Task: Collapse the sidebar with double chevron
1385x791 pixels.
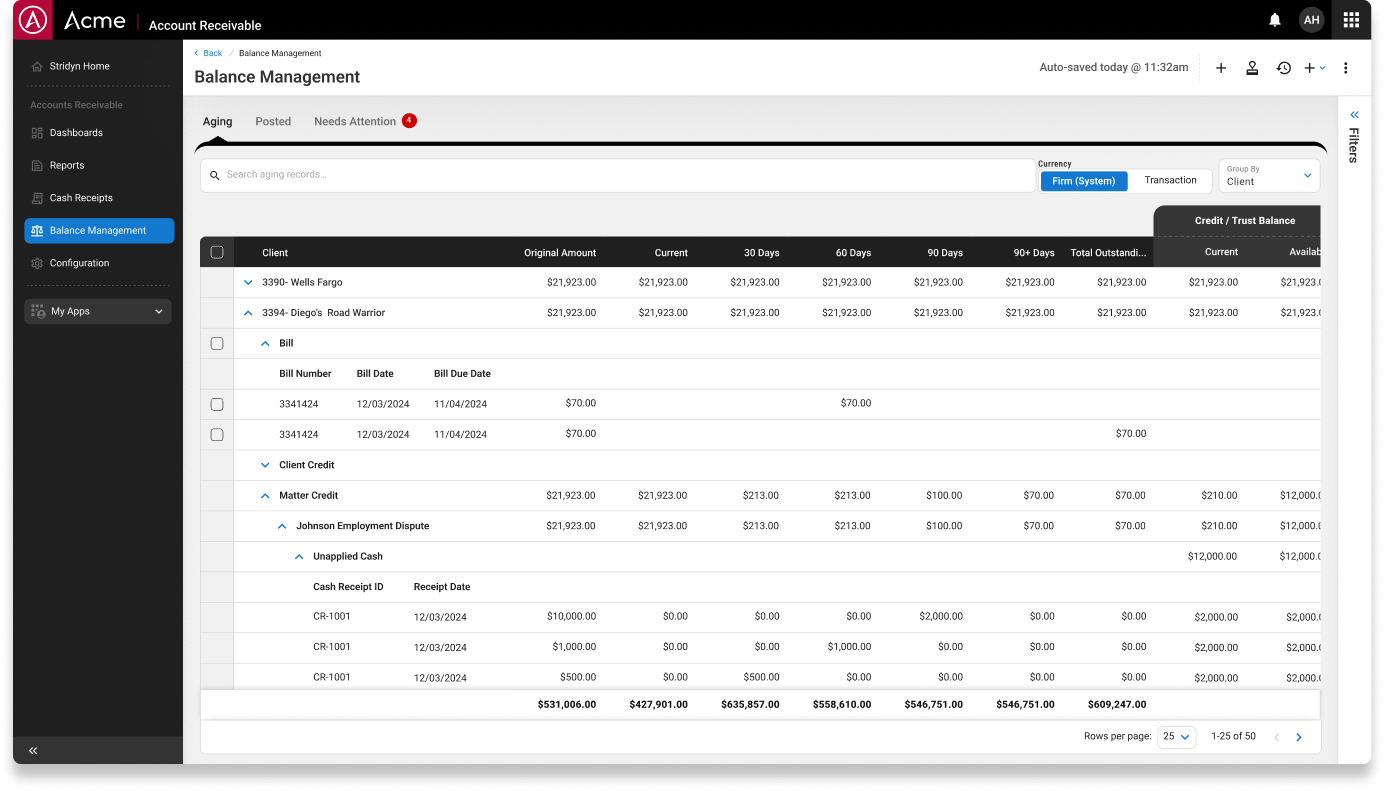Action: coord(33,750)
